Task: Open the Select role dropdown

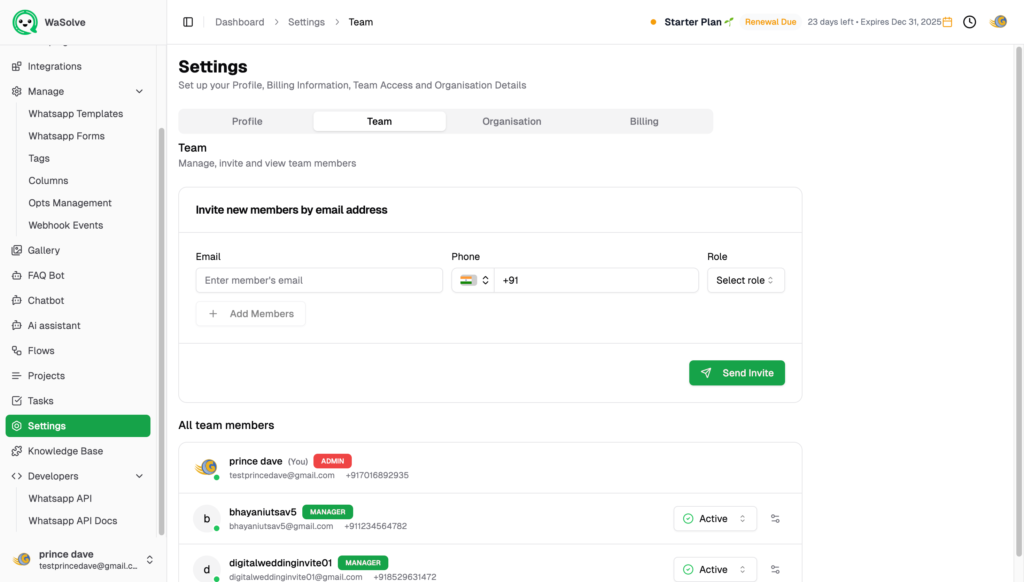Action: pyautogui.click(x=745, y=281)
